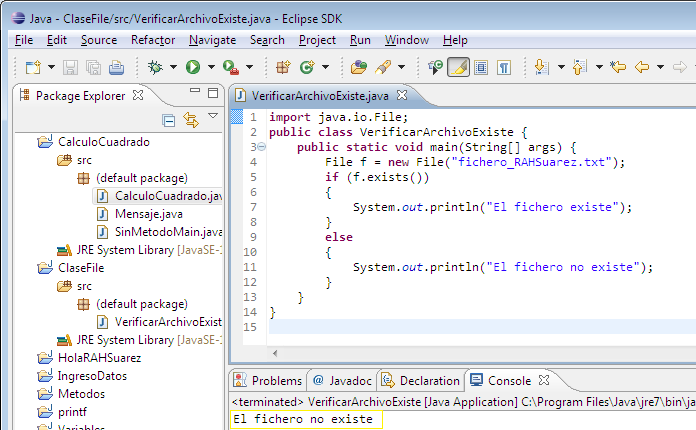This screenshot has width=696, height=430.
Task: Toggle Mark Occurrences highlighter button
Action: pos(459,67)
